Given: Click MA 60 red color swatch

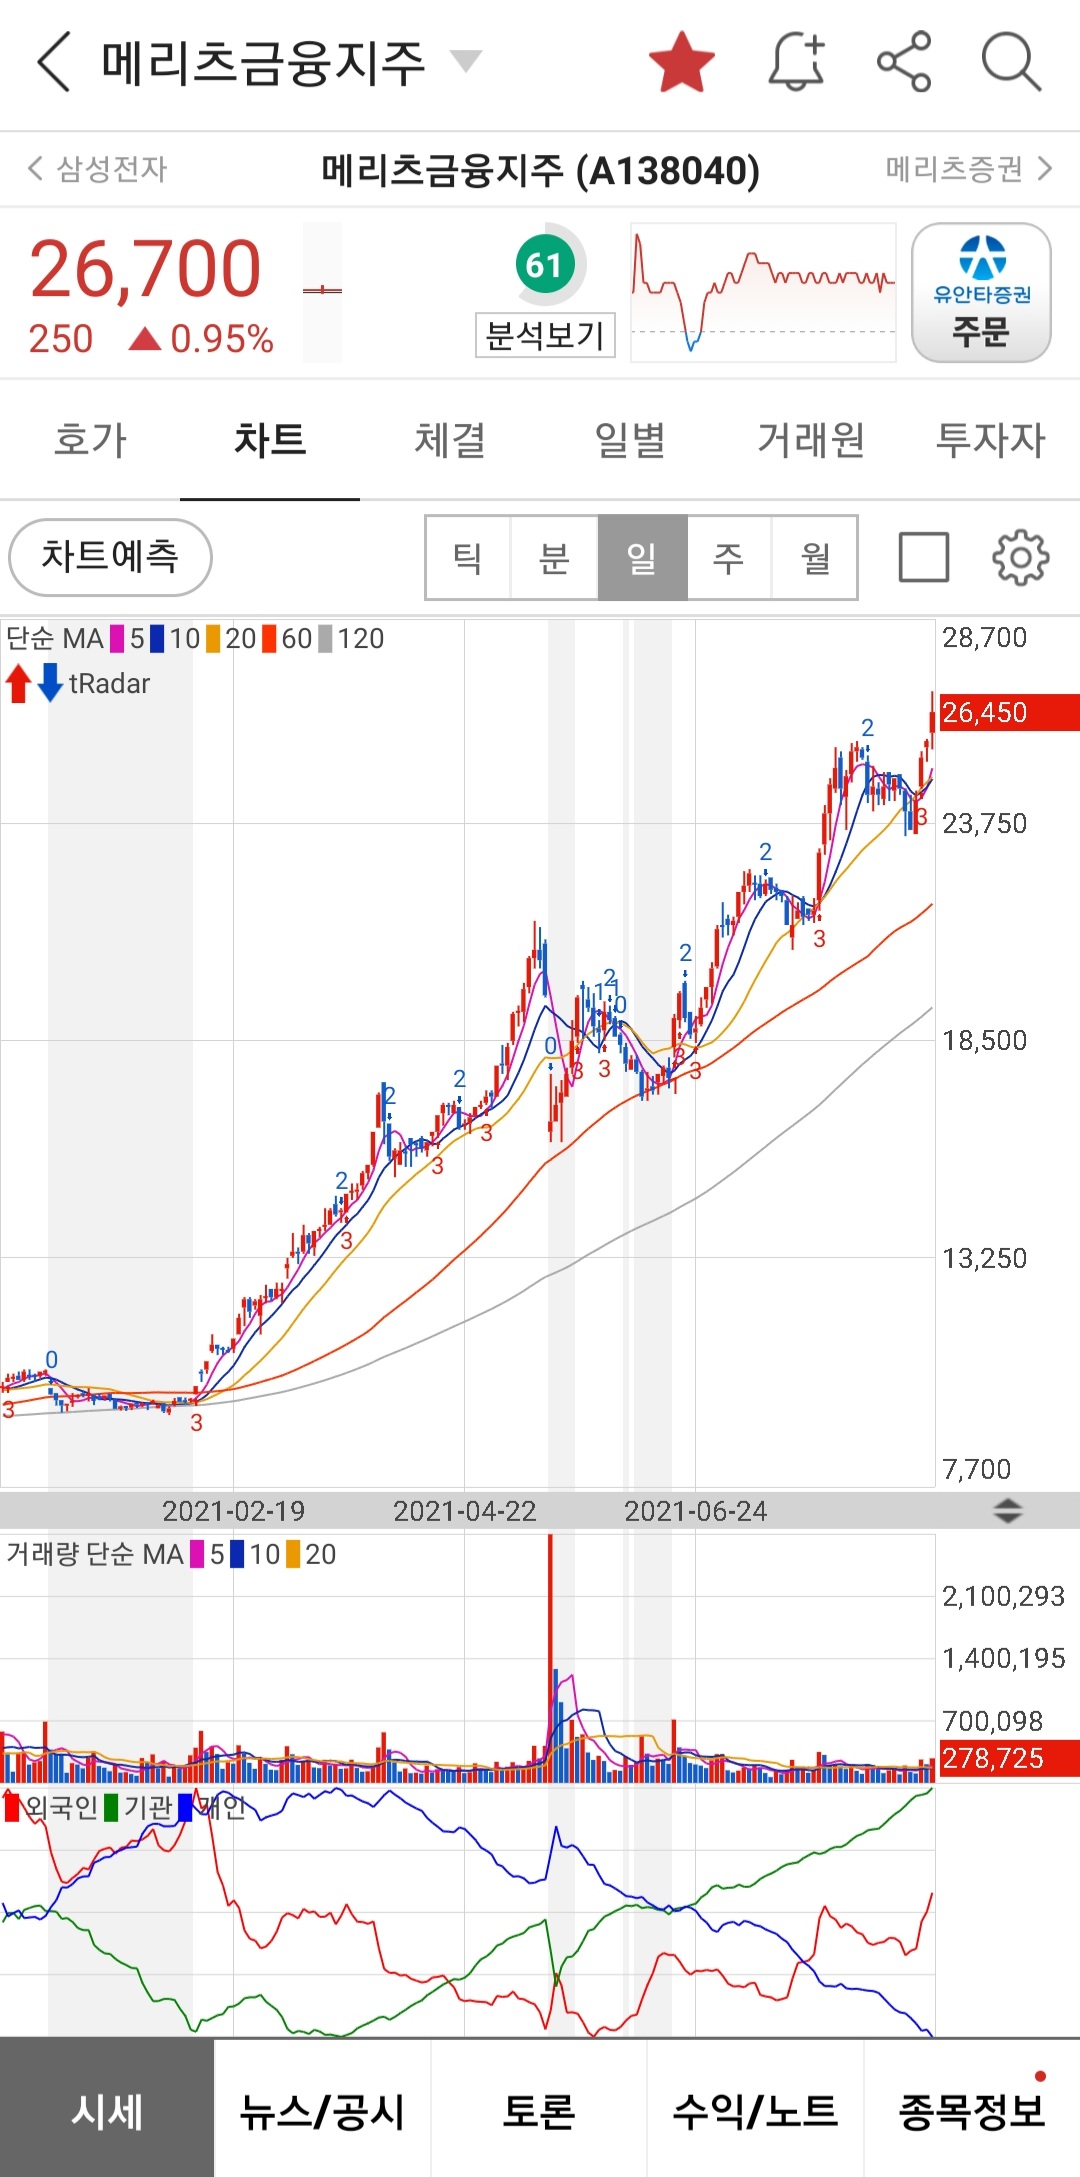Looking at the screenshot, I should click(269, 638).
